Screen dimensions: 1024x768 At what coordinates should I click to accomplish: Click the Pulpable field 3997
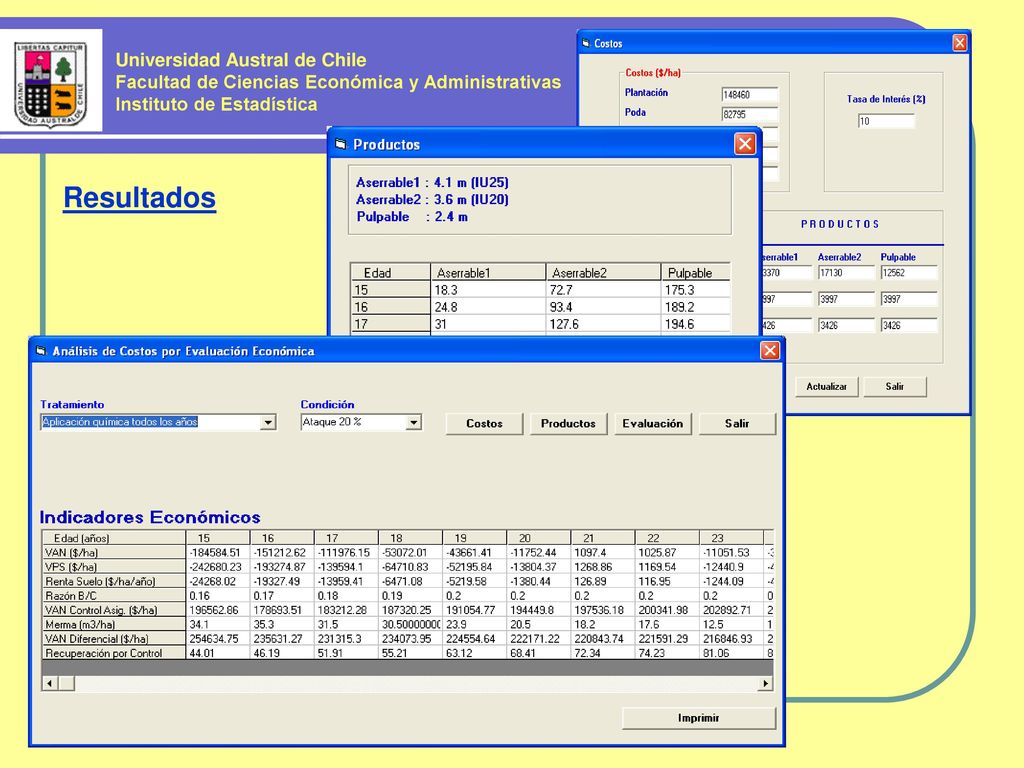(x=909, y=299)
